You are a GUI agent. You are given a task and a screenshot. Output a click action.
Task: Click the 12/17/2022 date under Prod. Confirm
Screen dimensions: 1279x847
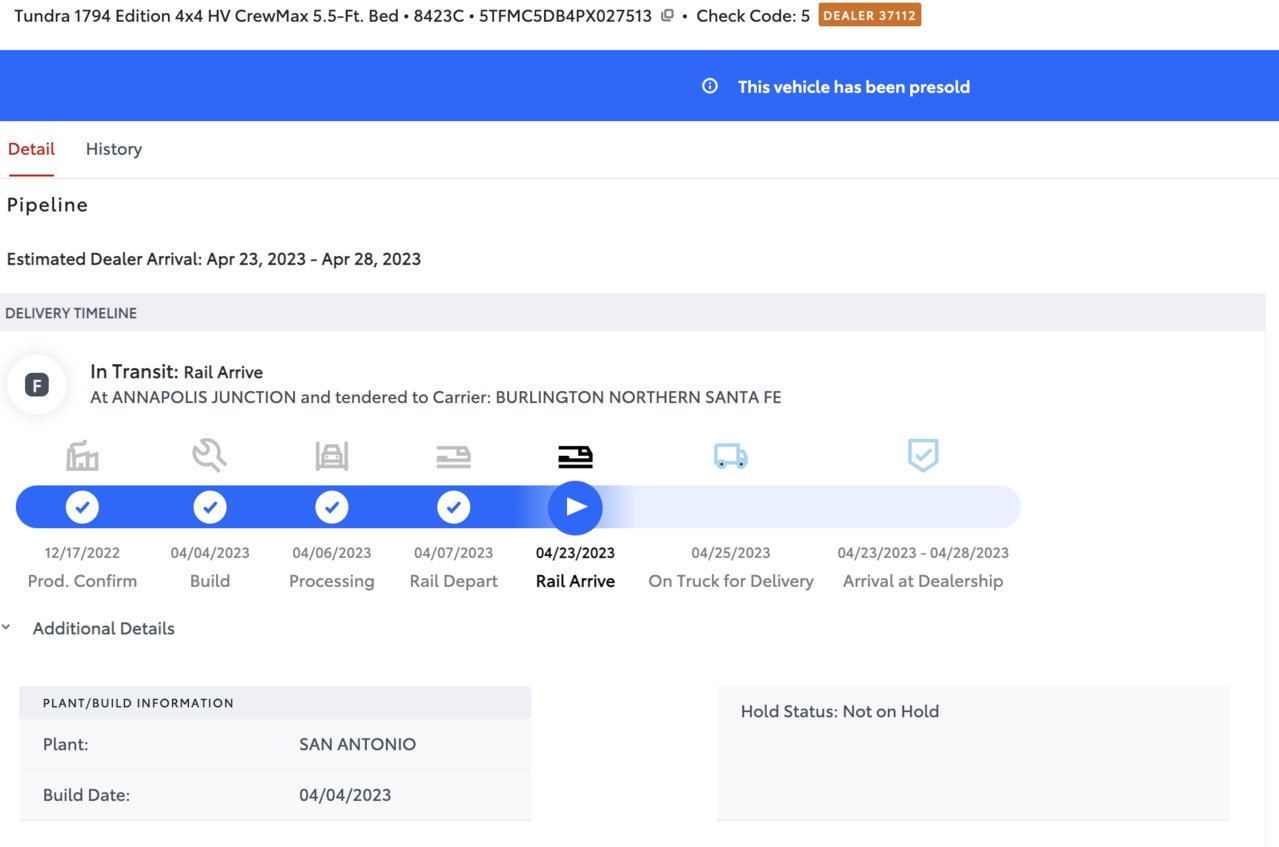tap(82, 553)
